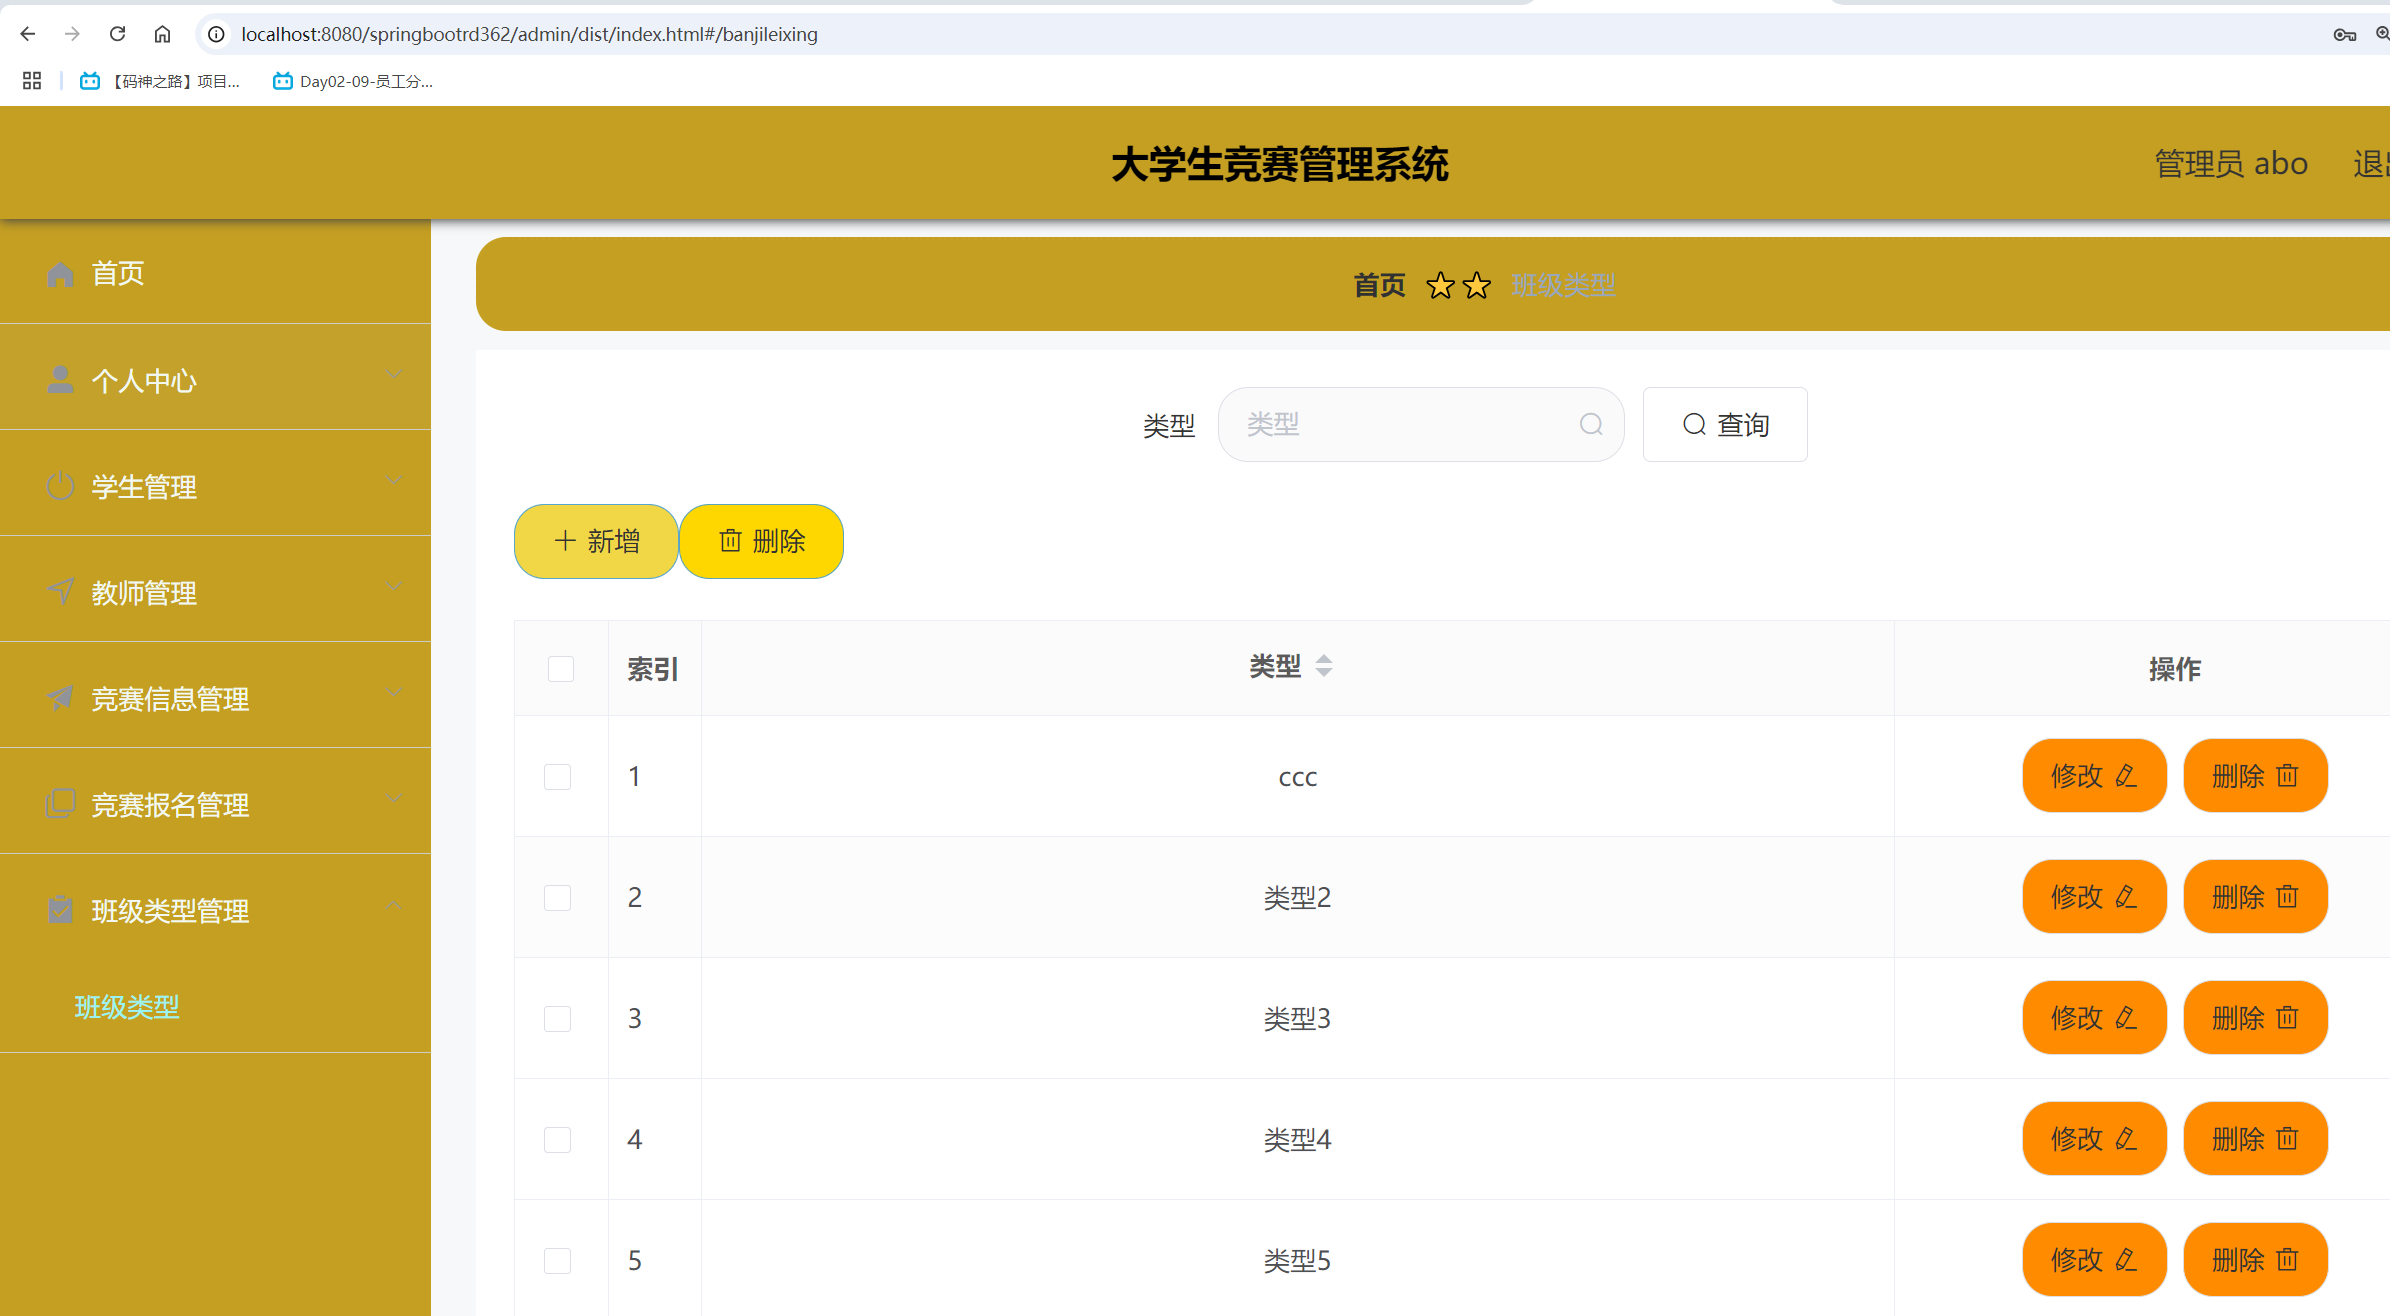Click the browser home icon

click(x=162, y=34)
